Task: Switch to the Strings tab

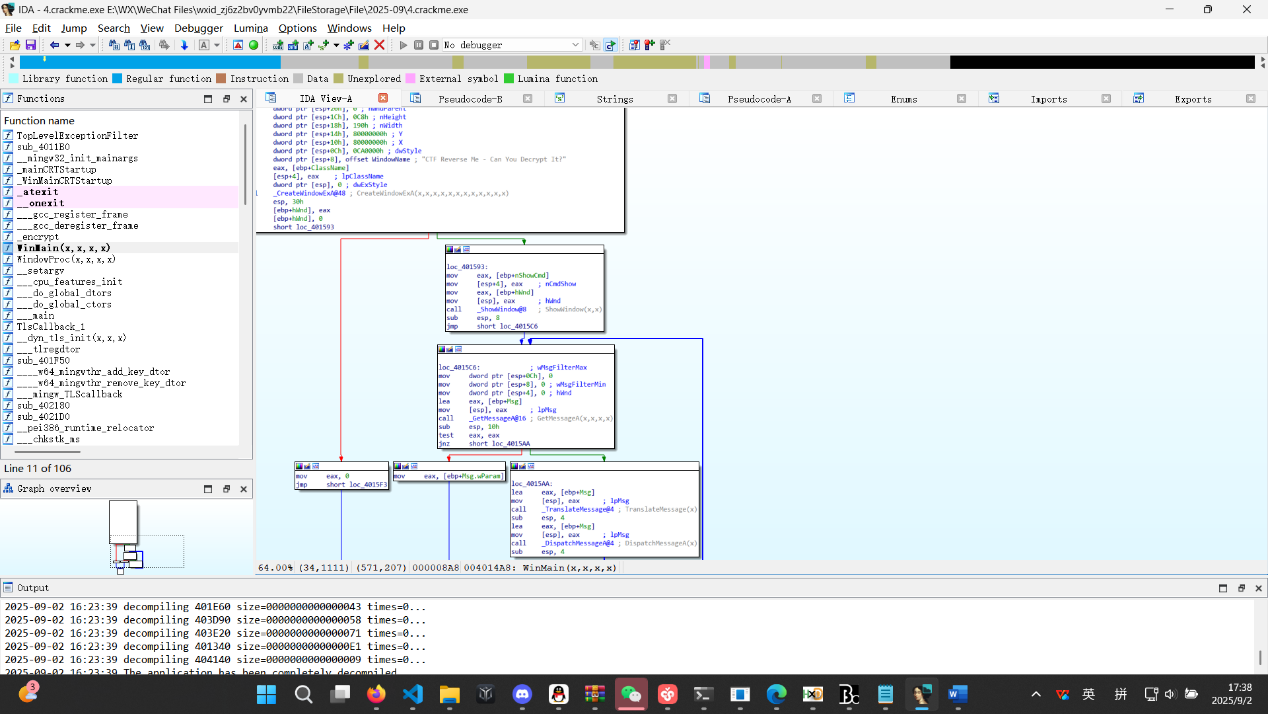Action: click(614, 99)
